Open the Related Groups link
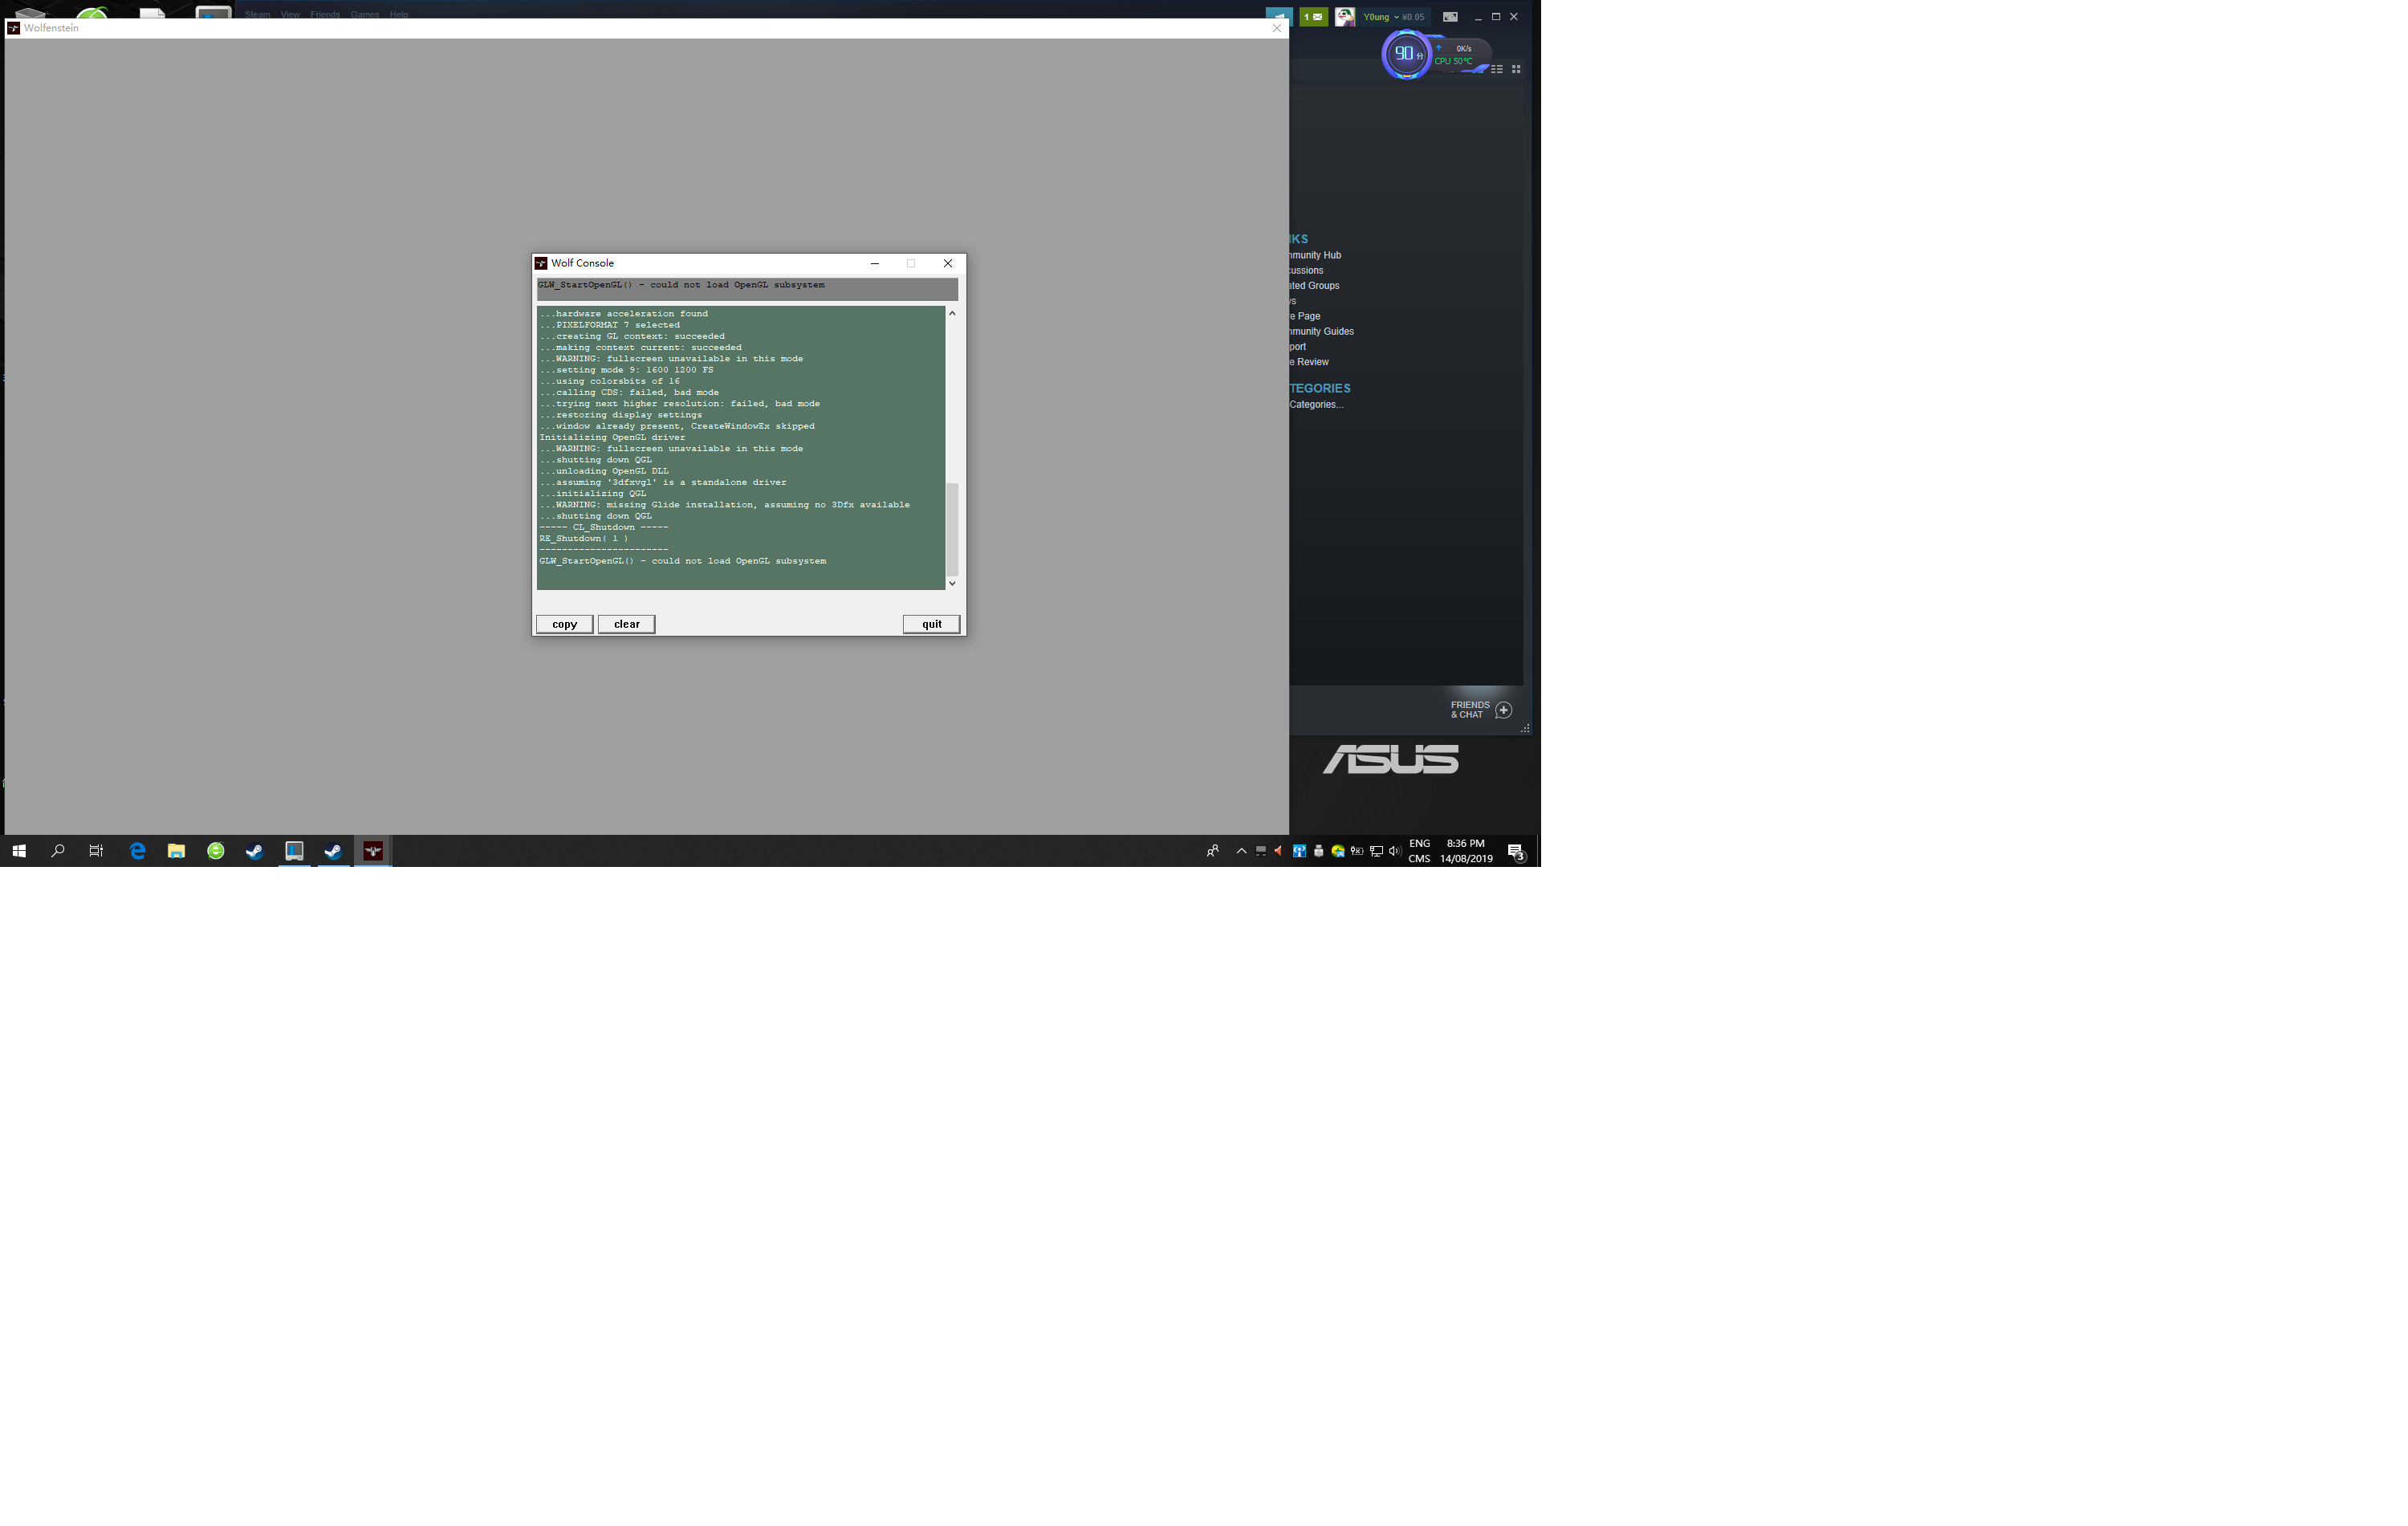This screenshot has width=2408, height=1526. tap(1314, 286)
